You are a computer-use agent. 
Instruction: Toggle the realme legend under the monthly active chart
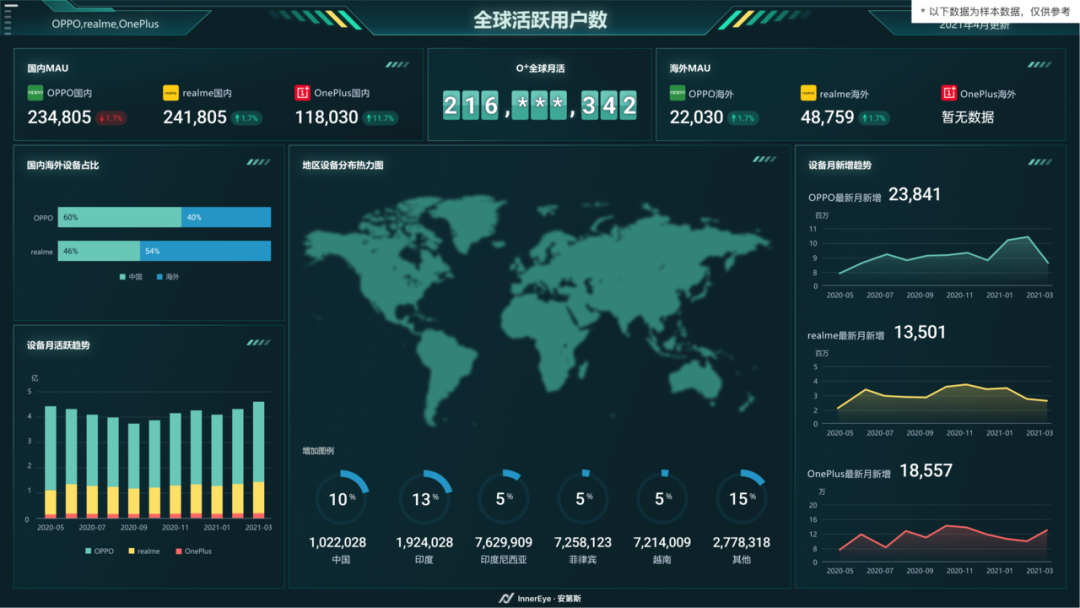[x=144, y=551]
